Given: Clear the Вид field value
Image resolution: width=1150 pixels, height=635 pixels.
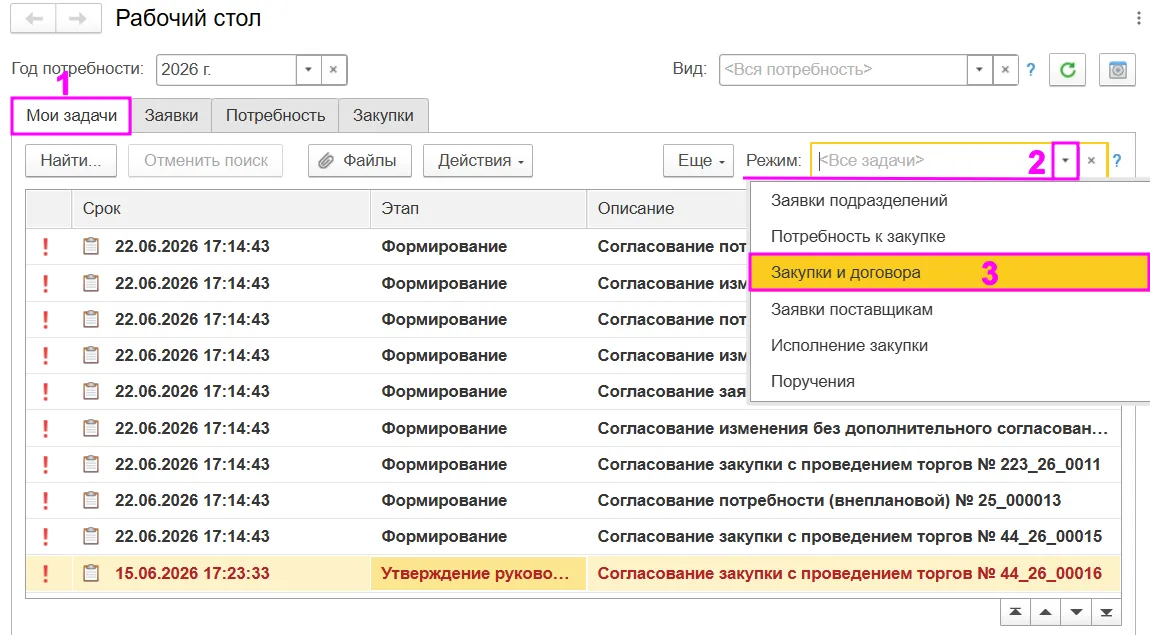Looking at the screenshot, I should tap(1005, 70).
